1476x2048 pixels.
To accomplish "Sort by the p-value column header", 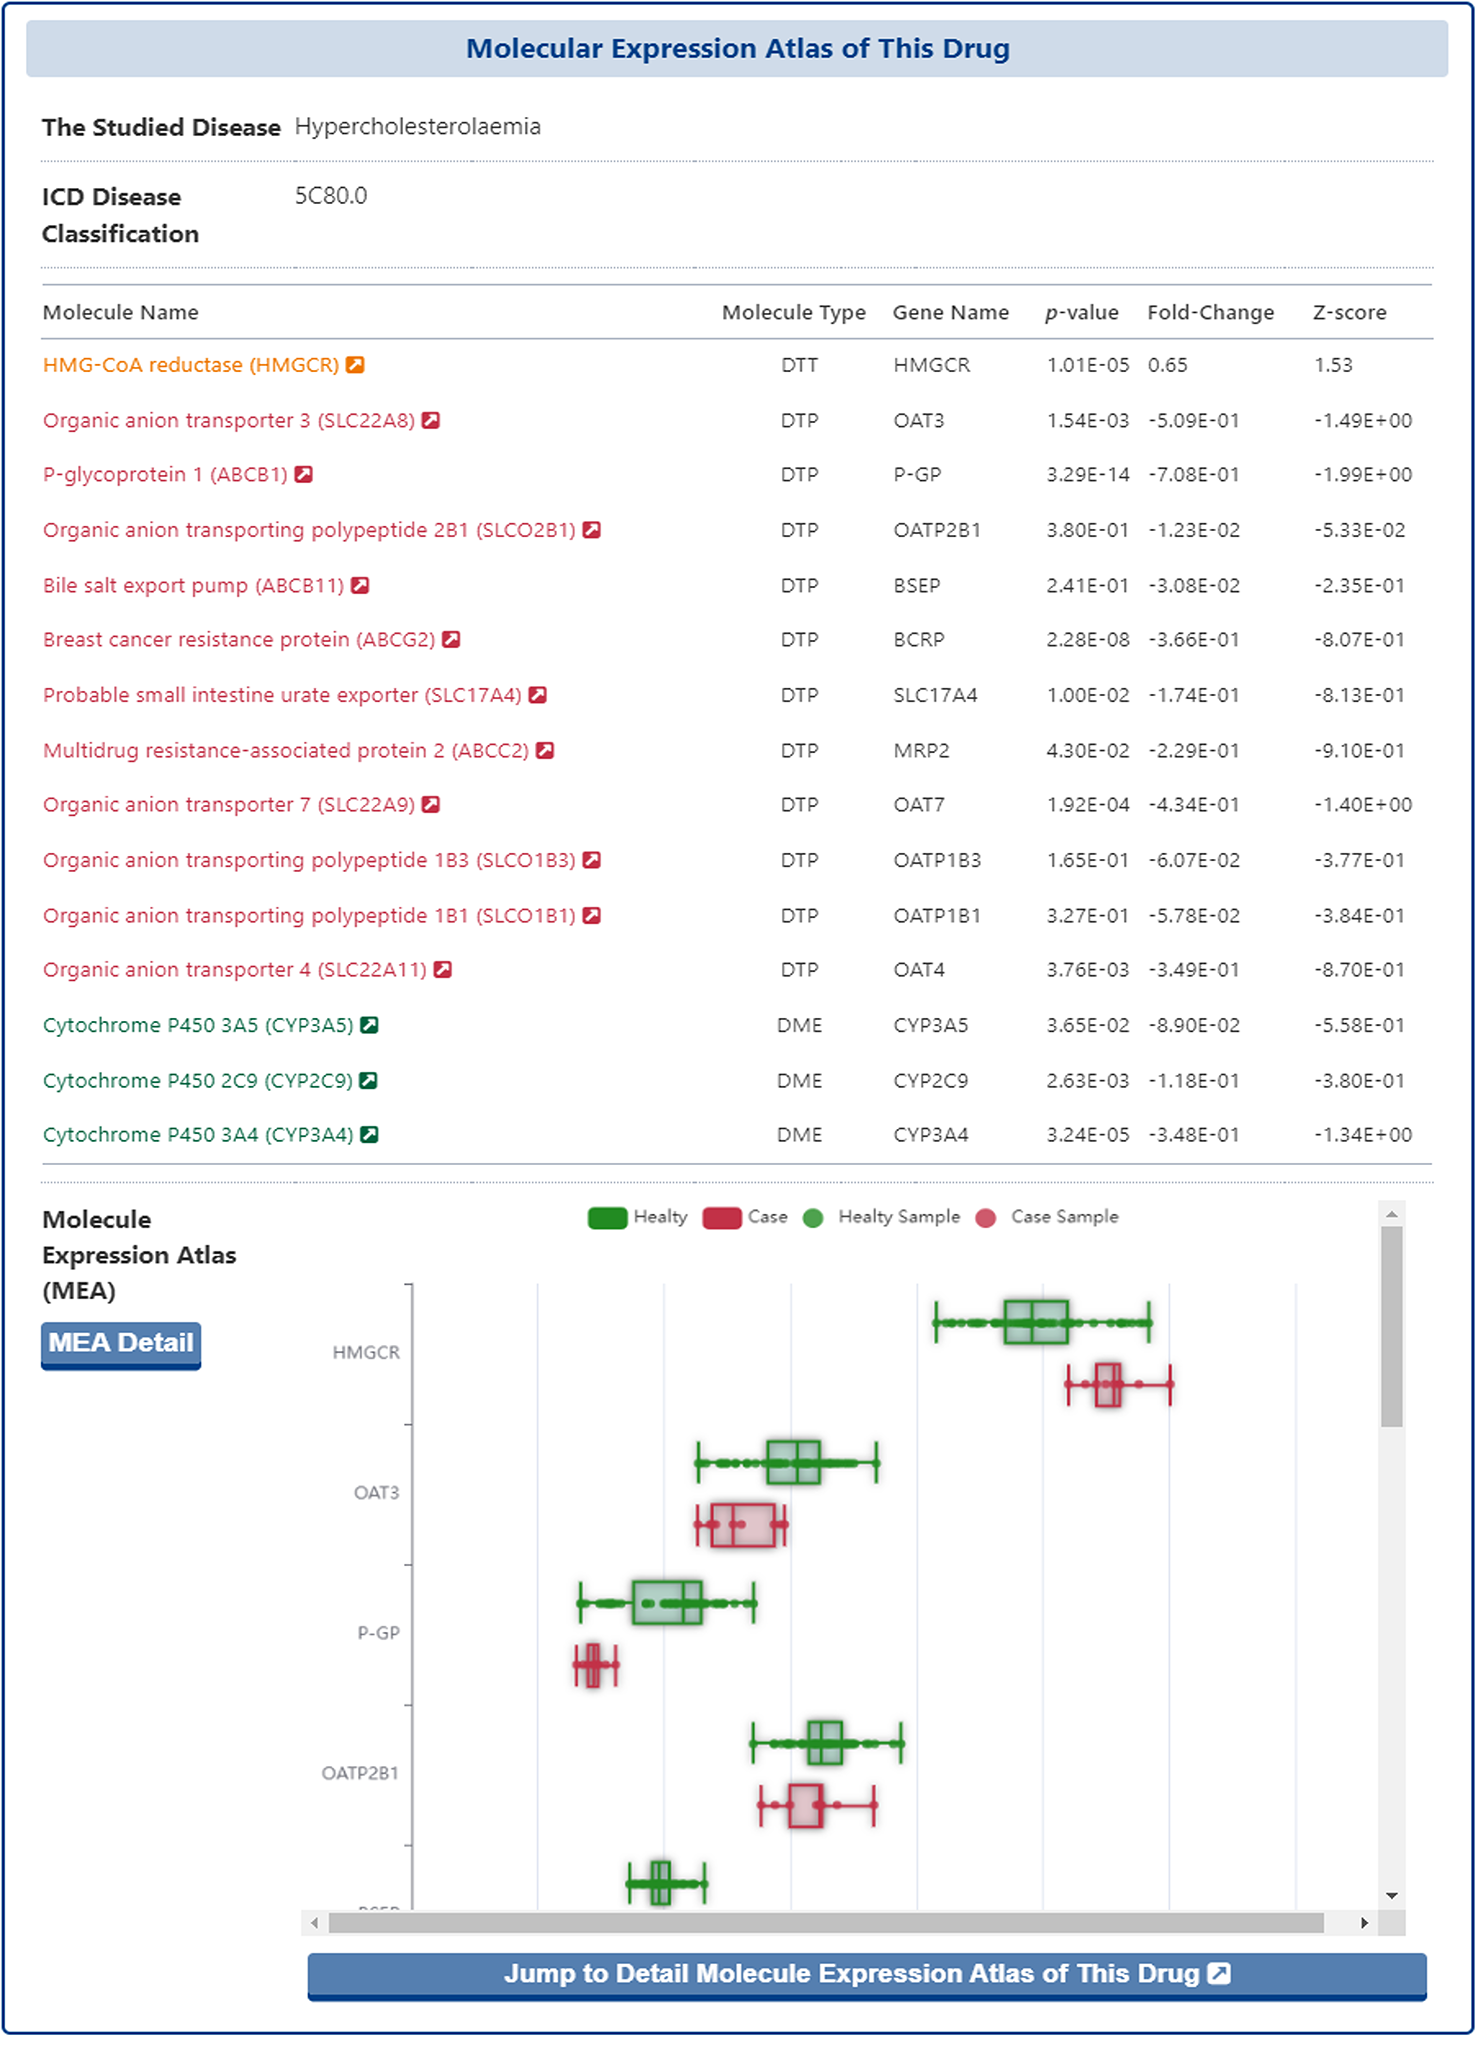I will point(1081,312).
